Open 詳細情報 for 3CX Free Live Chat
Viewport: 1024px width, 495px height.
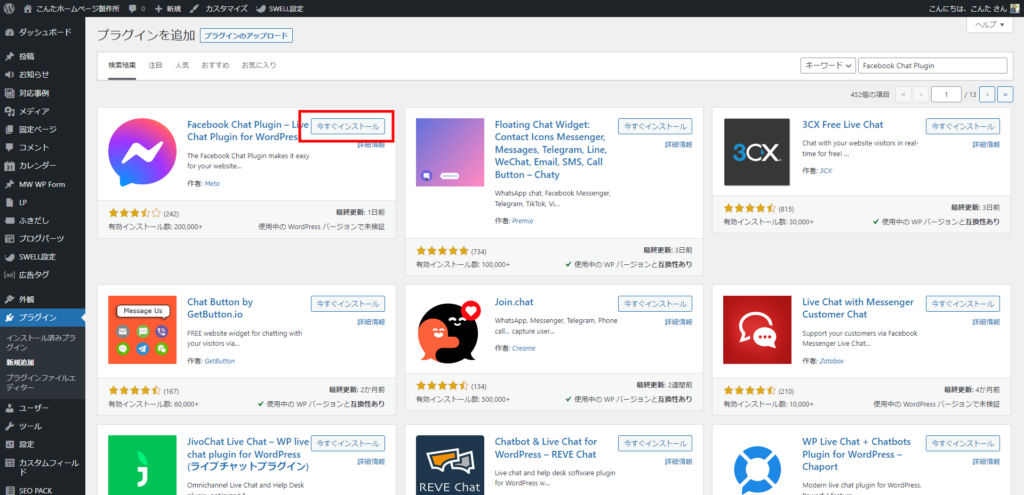tap(986, 144)
